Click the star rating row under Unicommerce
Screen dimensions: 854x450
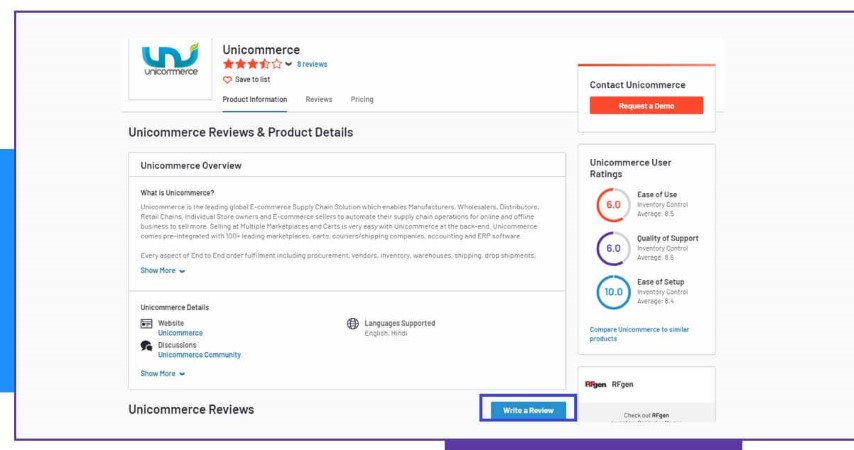(x=253, y=64)
